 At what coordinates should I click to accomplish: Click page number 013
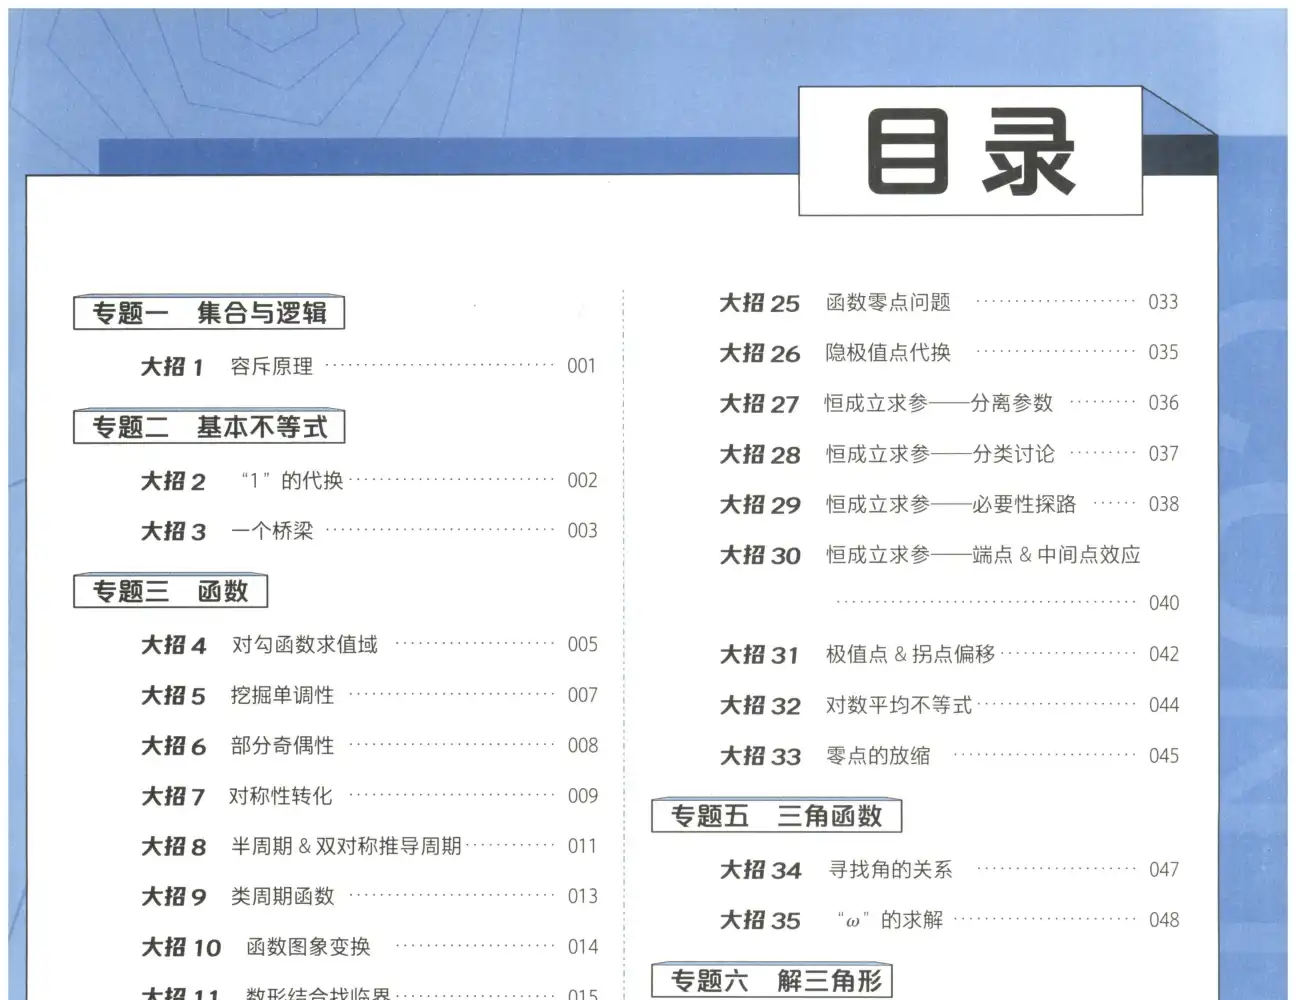point(582,896)
